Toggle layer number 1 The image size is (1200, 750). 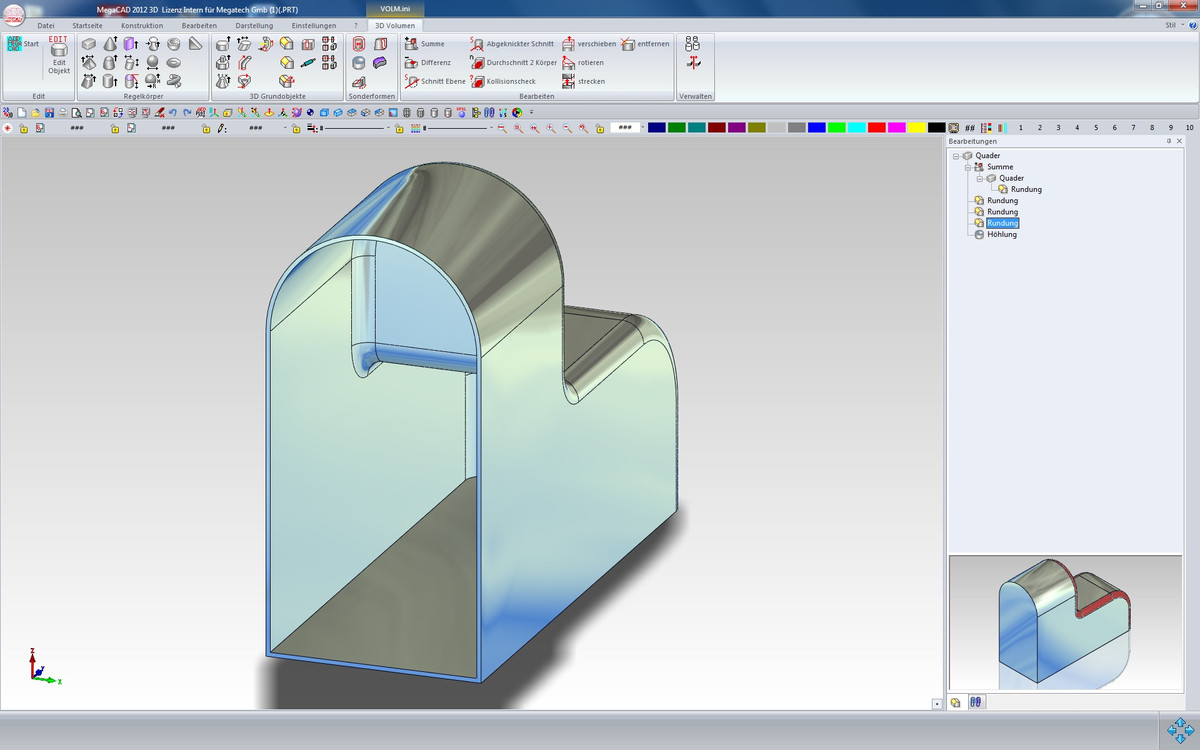(1020, 128)
